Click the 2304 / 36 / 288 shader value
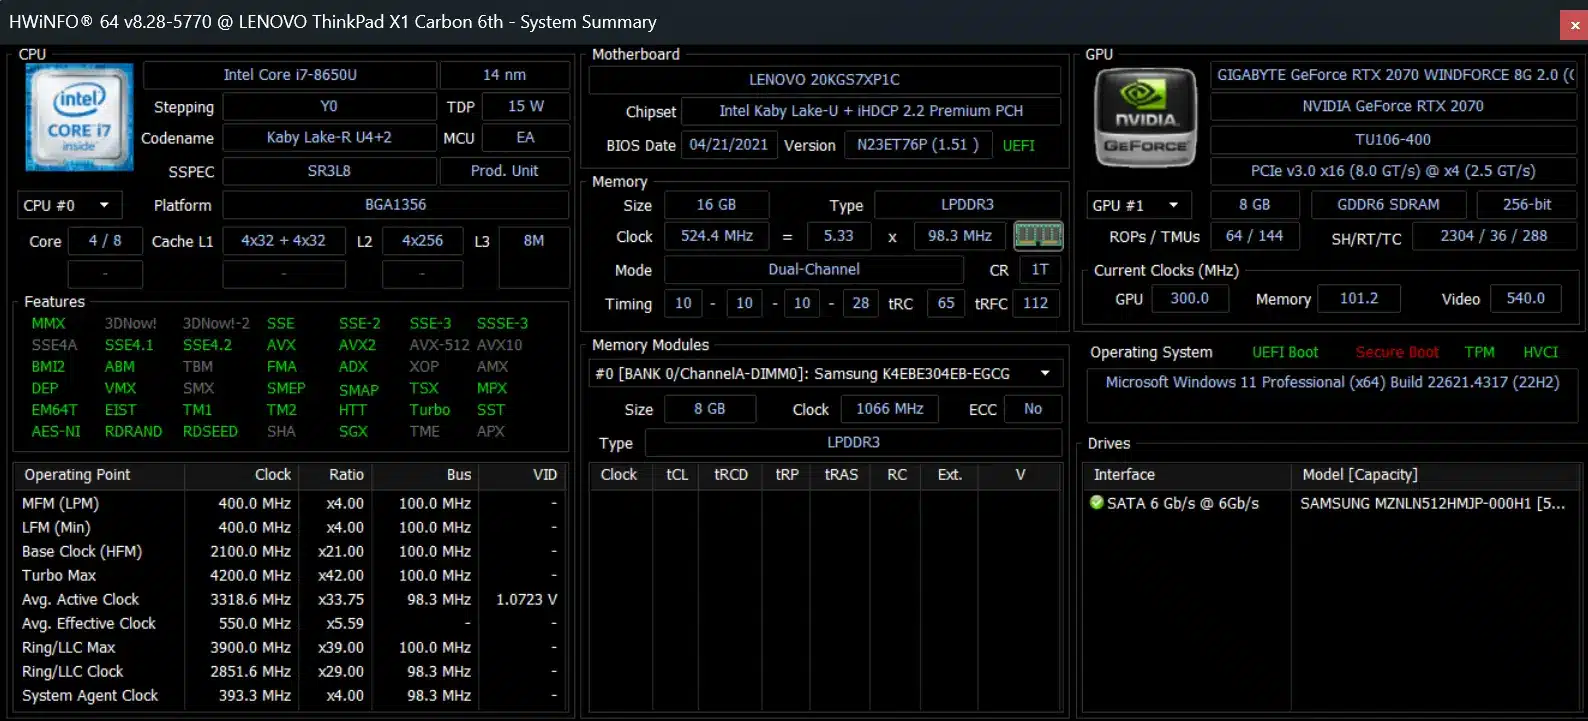The height and width of the screenshot is (721, 1588). [1494, 236]
